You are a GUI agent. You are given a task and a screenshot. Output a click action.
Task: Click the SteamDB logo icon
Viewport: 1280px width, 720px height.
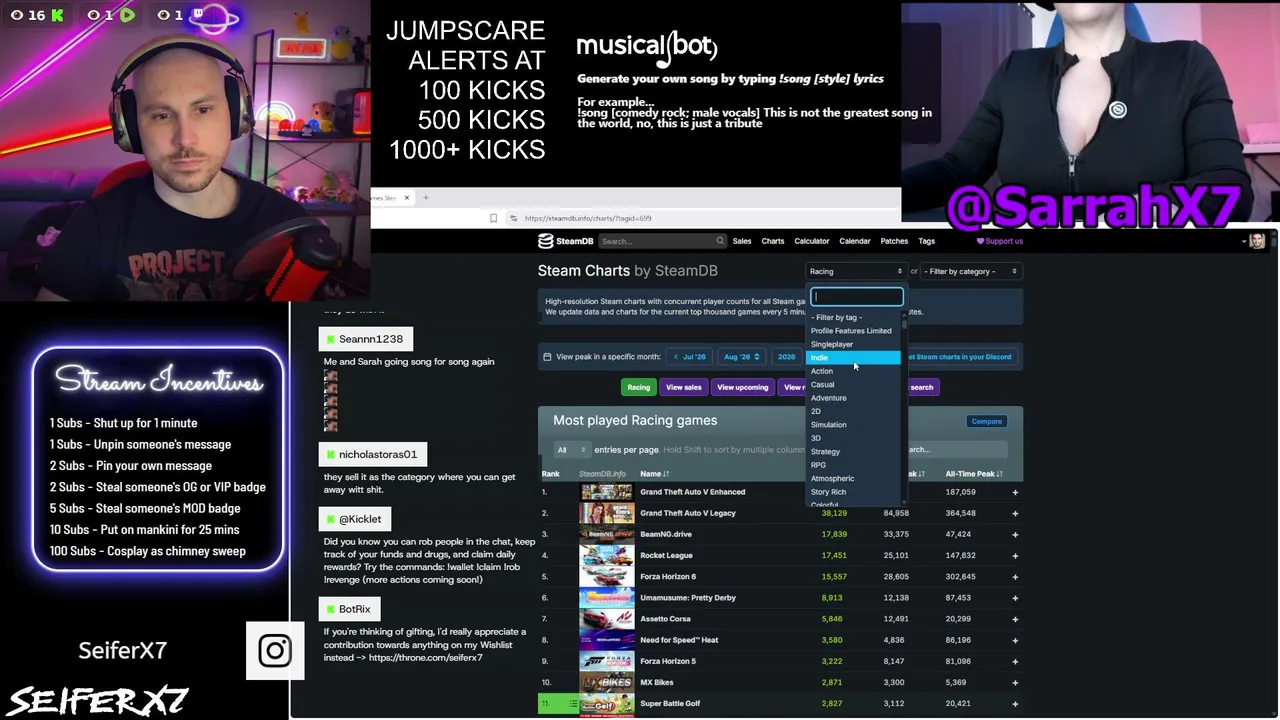pos(545,241)
